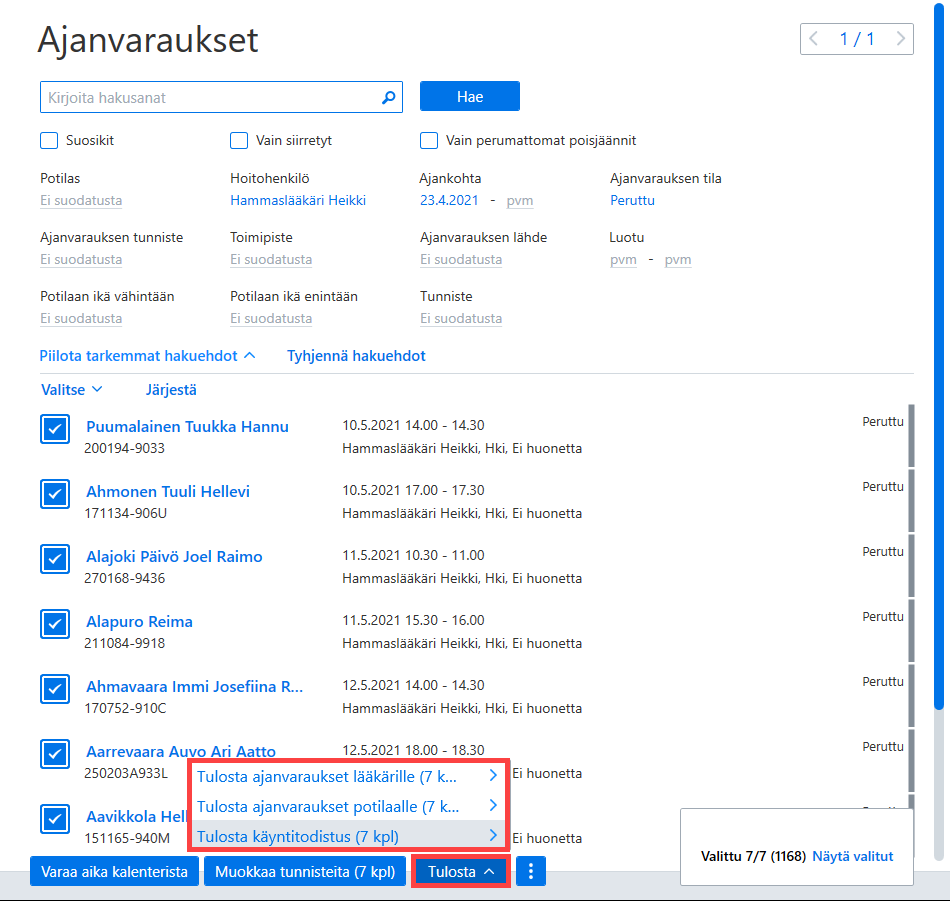950x901 pixels.
Task: Click the blue vertical page scrollbar
Action: [x=939, y=357]
